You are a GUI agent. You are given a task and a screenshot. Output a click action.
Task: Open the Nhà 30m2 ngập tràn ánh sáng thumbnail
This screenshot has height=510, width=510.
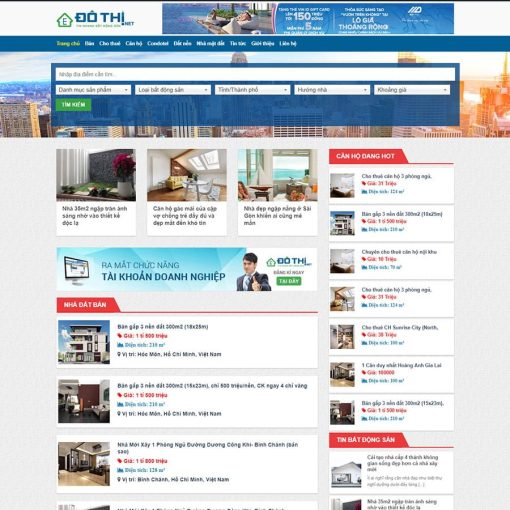point(96,175)
